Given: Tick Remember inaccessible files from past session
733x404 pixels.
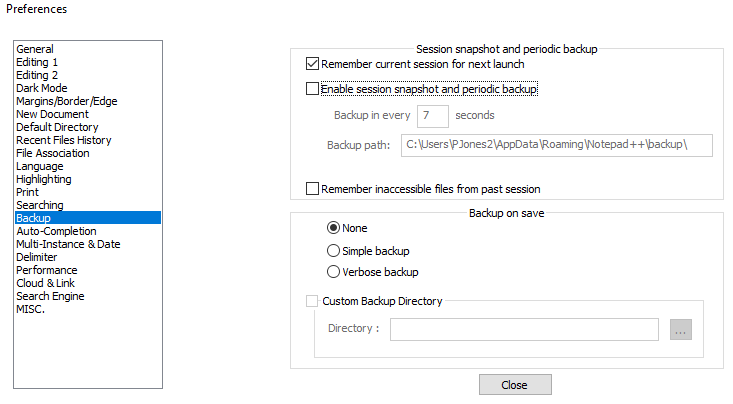Looking at the screenshot, I should [313, 188].
